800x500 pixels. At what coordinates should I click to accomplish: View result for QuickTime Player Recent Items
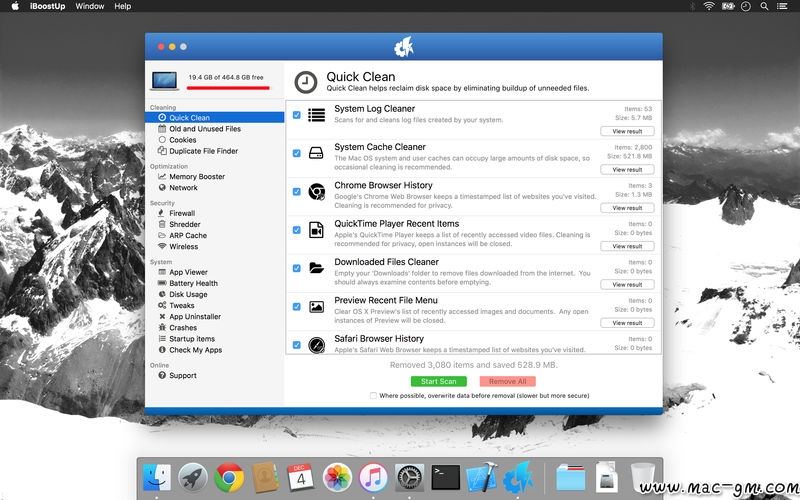click(627, 246)
